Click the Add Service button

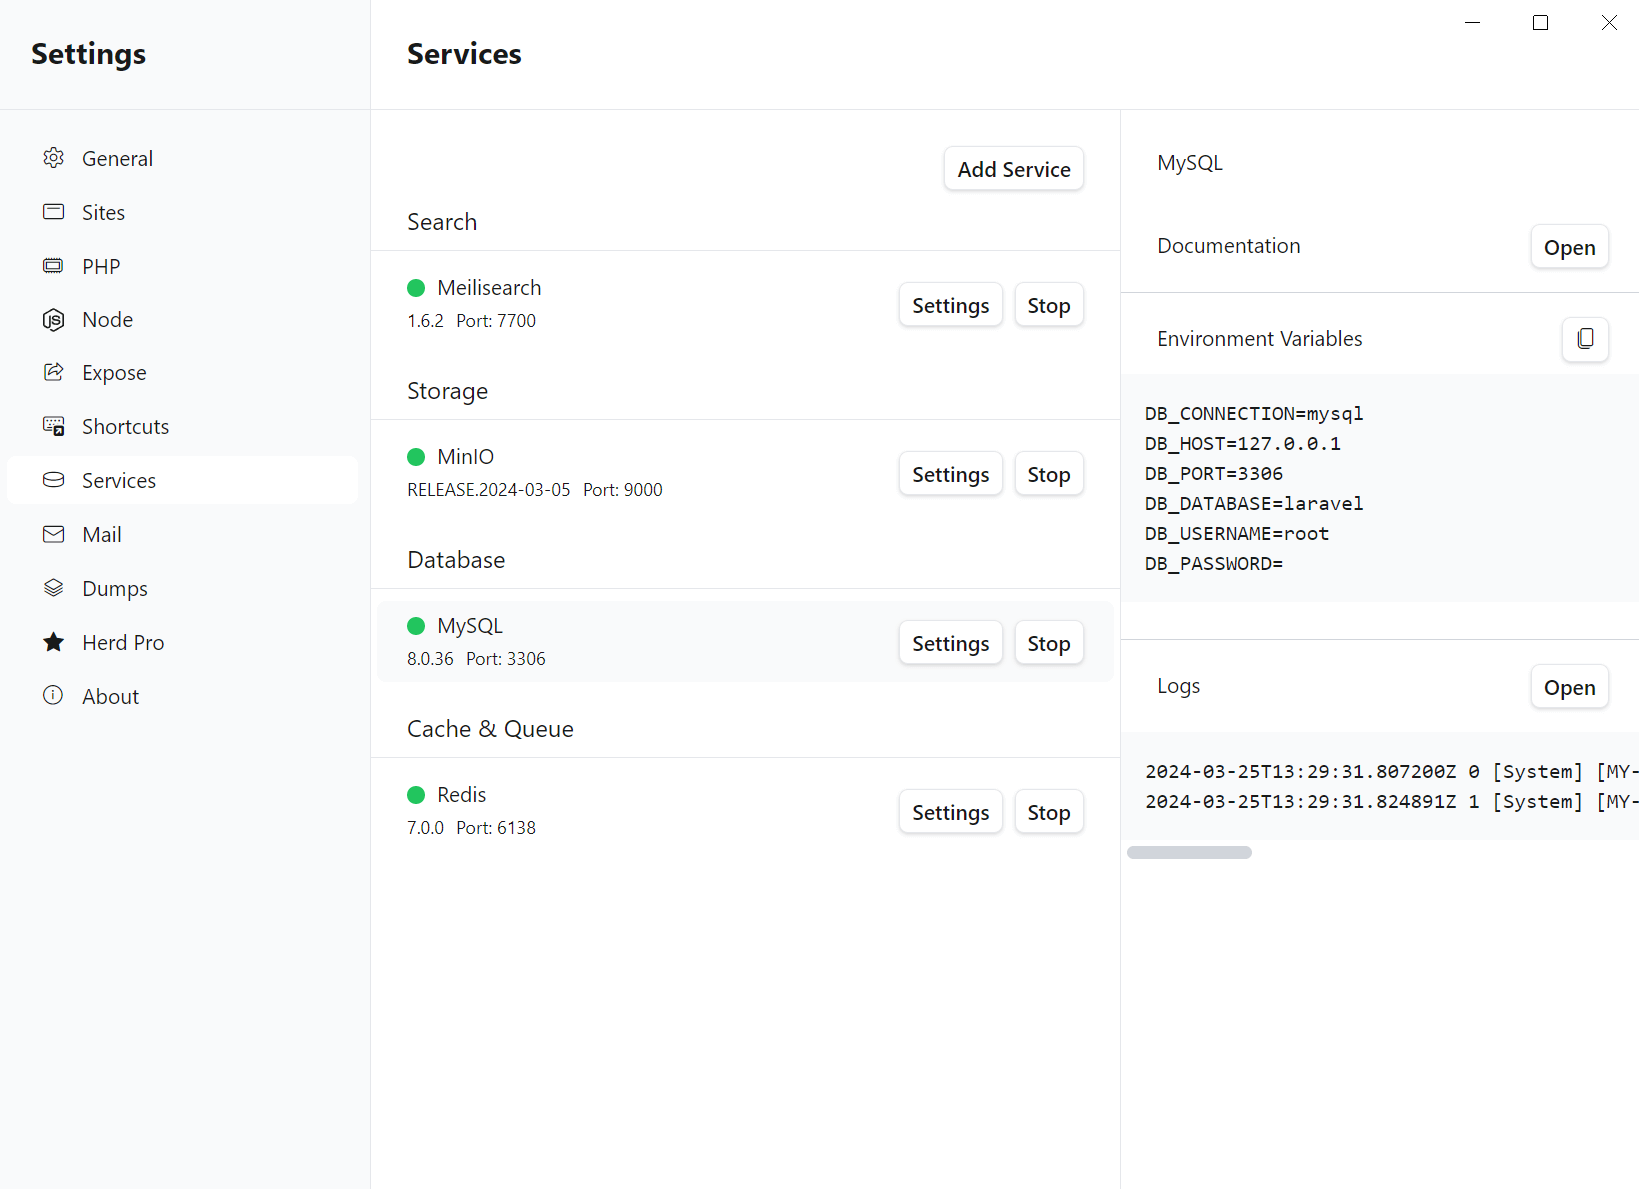pyautogui.click(x=1013, y=169)
